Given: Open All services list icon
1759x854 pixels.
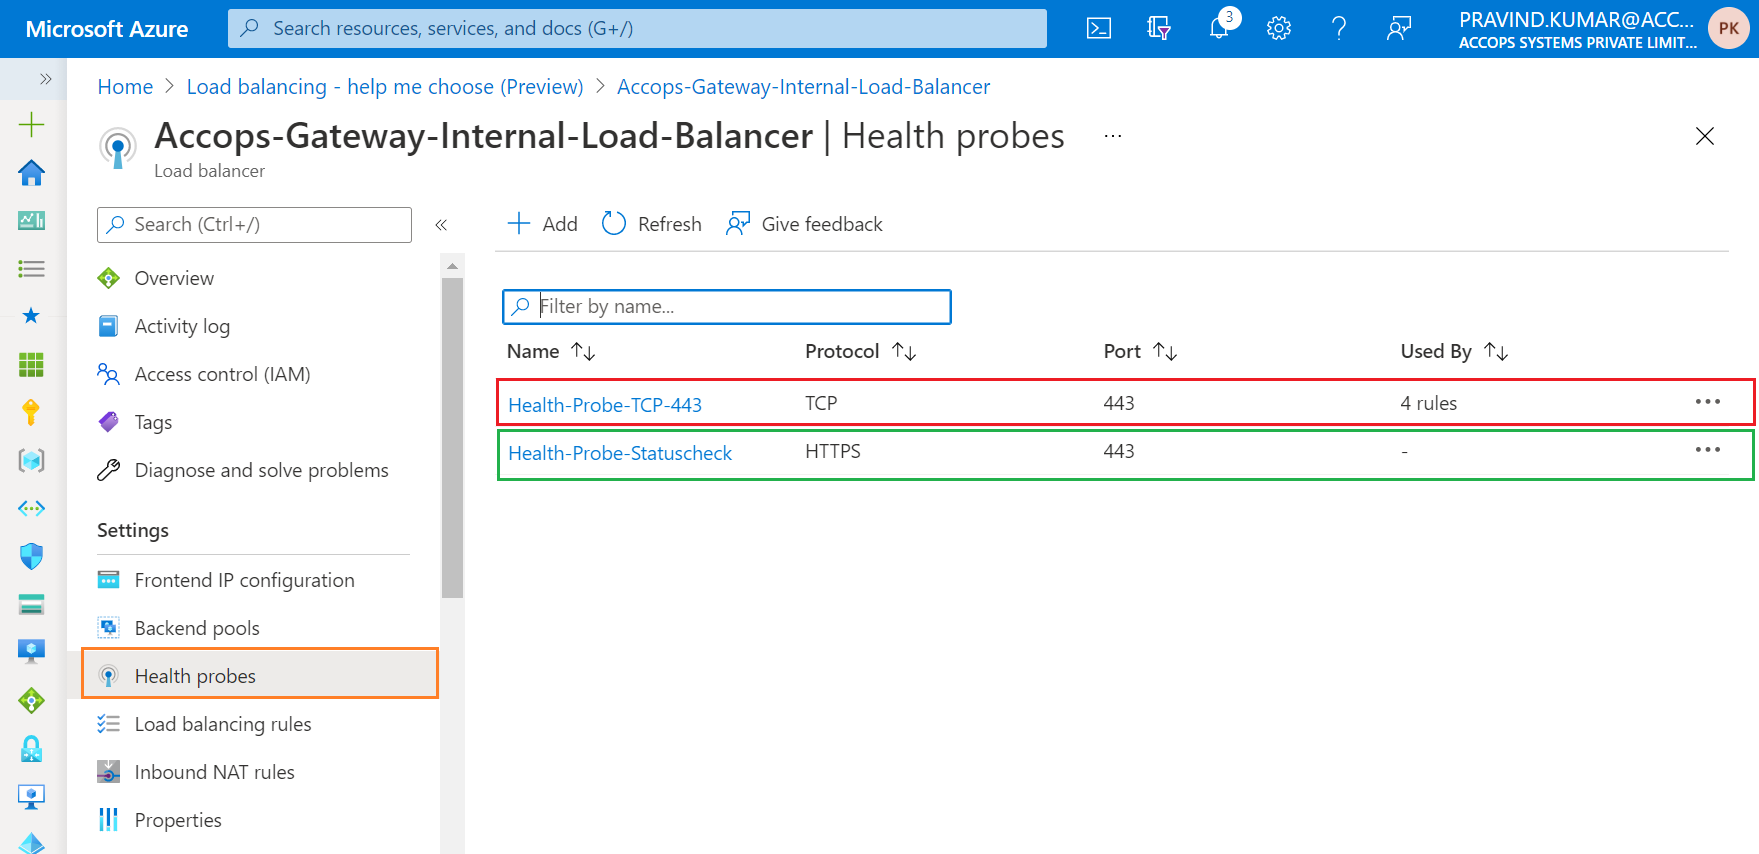Looking at the screenshot, I should click(x=31, y=268).
